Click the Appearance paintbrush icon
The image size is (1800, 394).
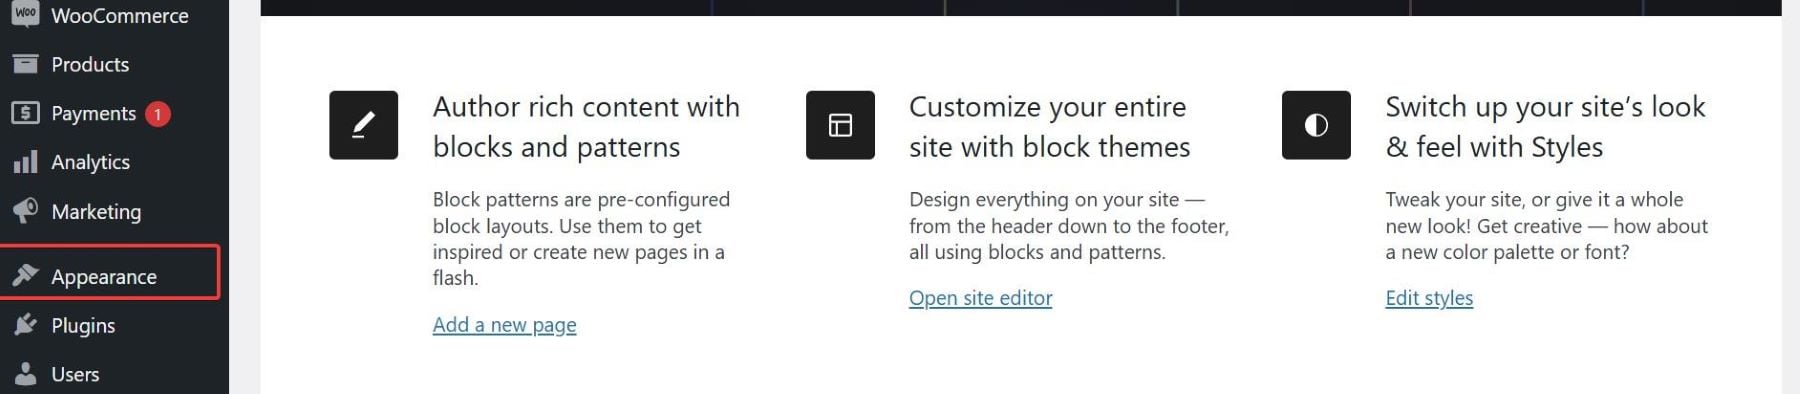[25, 275]
